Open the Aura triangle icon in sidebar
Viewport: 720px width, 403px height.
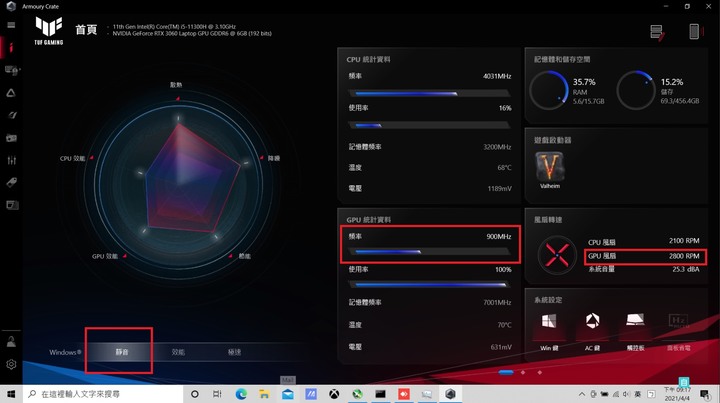(11, 93)
